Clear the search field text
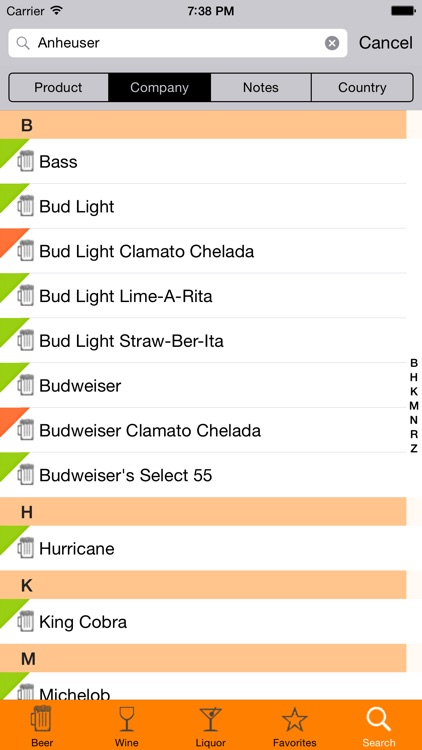Viewport: 422px width, 750px height. (x=332, y=43)
